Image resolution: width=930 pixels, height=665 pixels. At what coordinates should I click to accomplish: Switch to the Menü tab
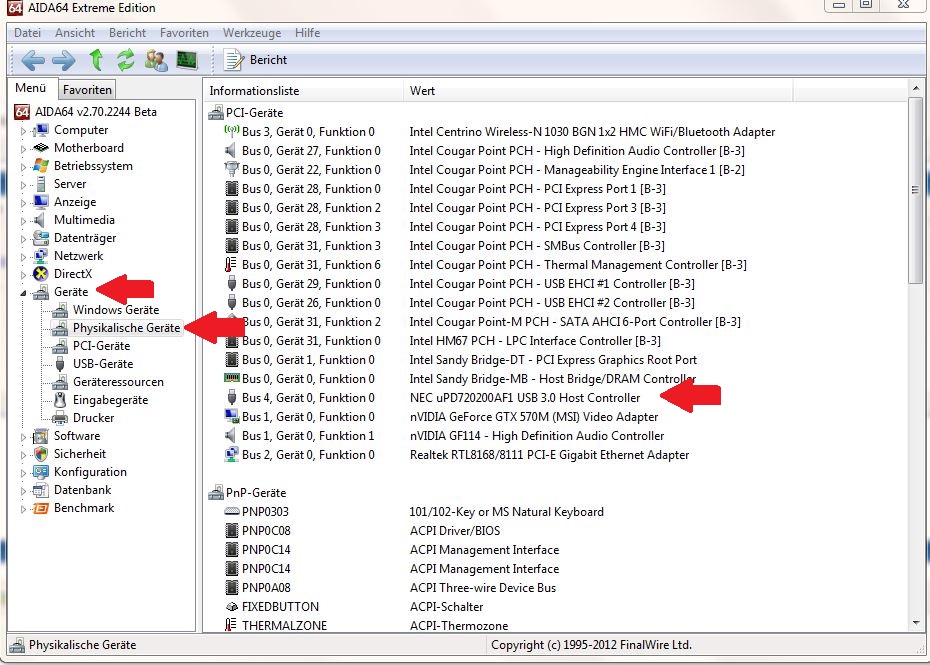[x=31, y=88]
